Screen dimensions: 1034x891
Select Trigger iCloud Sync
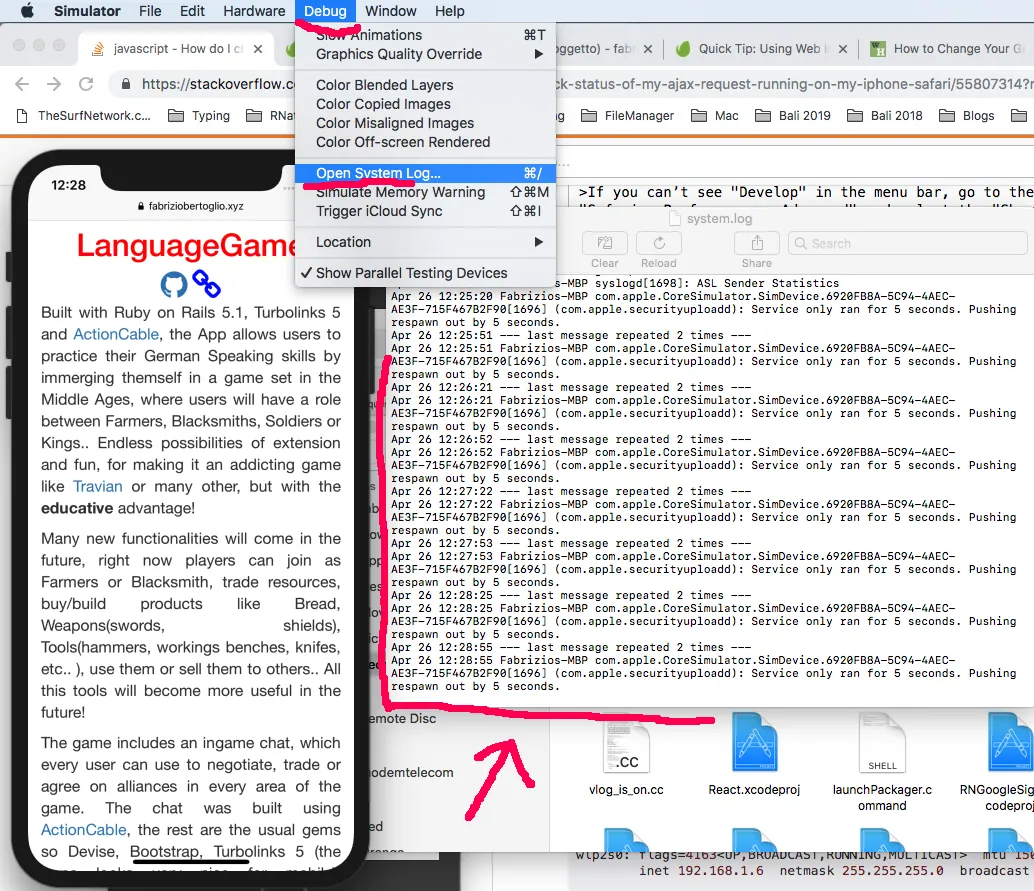(x=425, y=211)
